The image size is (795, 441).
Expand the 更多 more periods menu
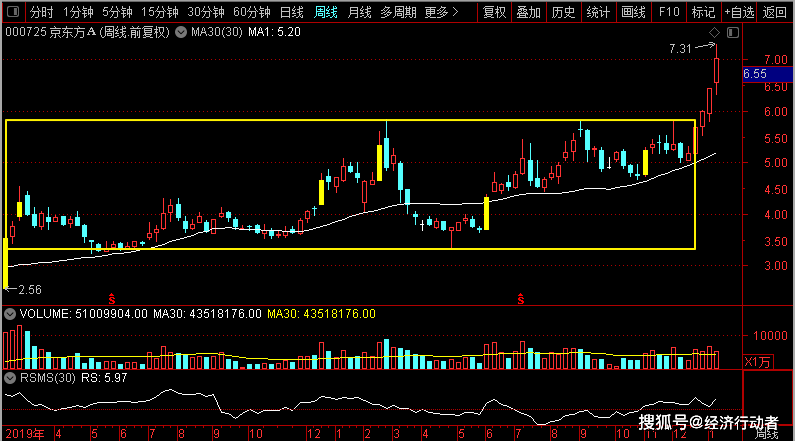click(441, 12)
